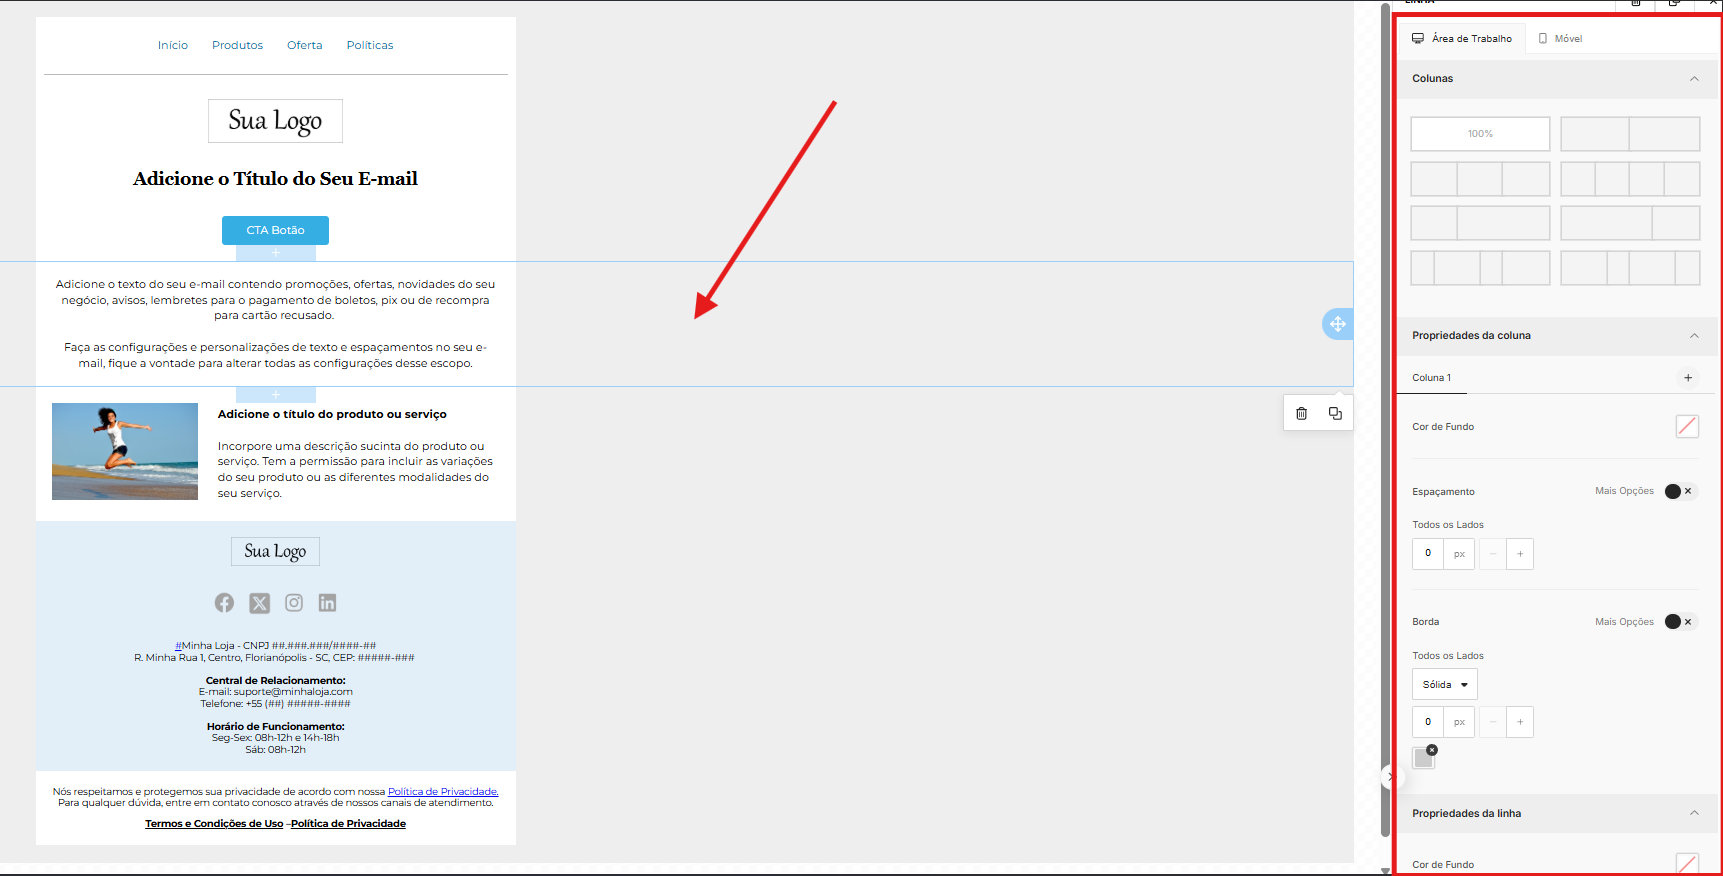Click the CTA Botão button

coord(275,230)
